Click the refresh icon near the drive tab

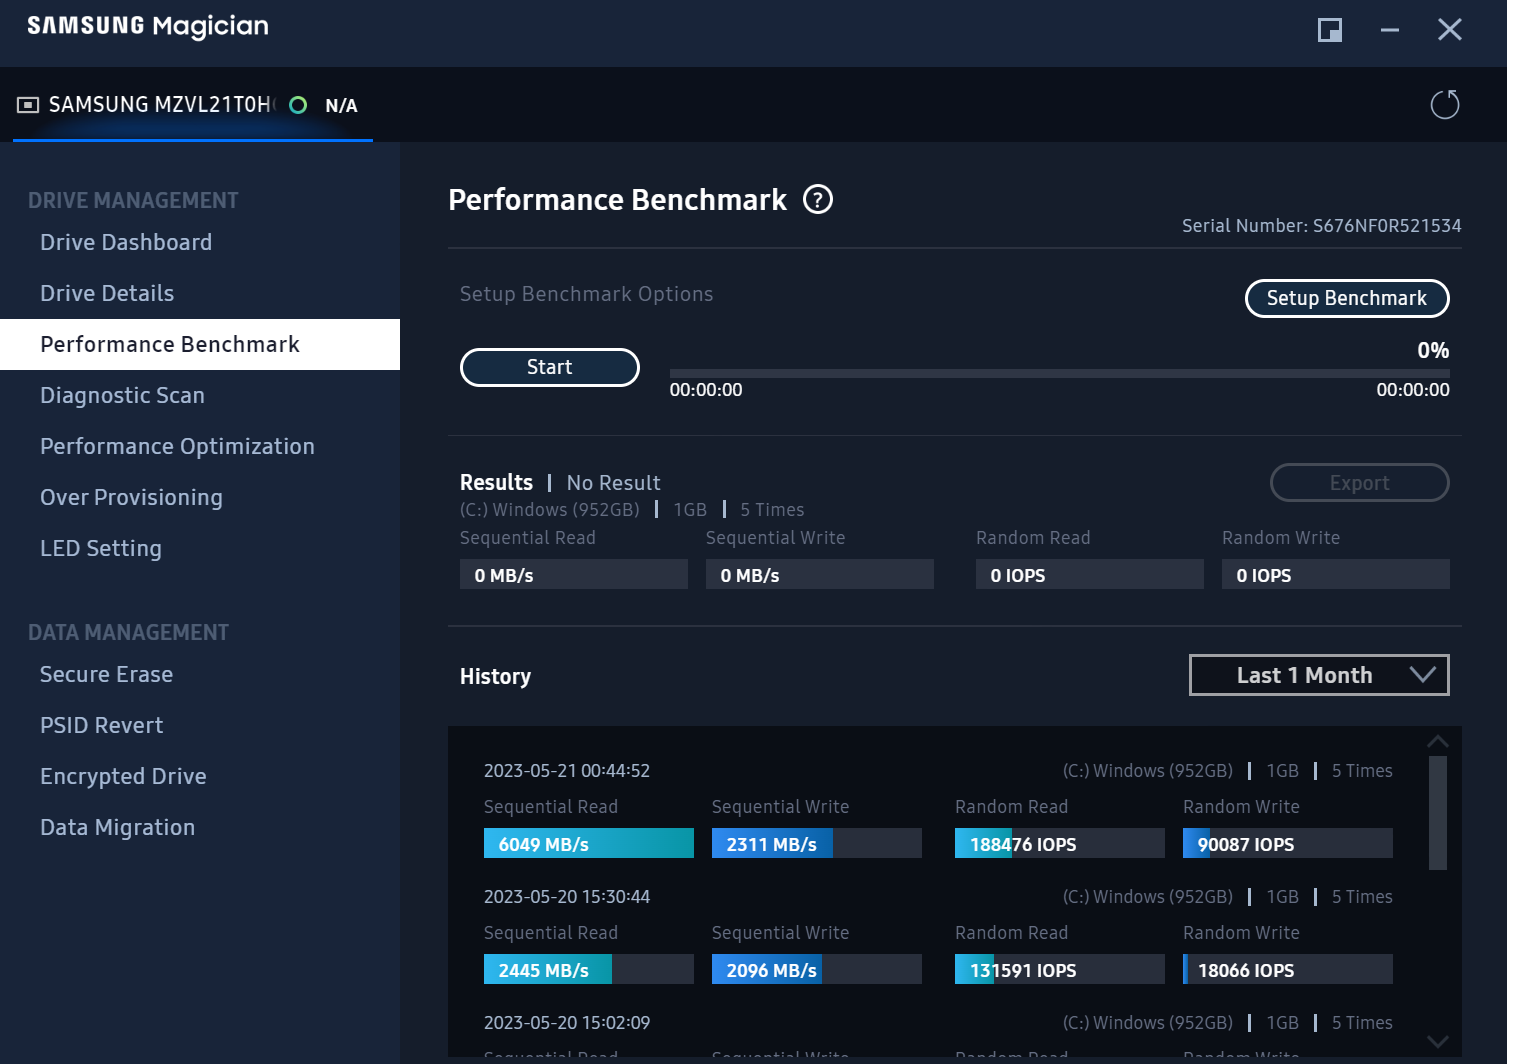(x=1445, y=104)
